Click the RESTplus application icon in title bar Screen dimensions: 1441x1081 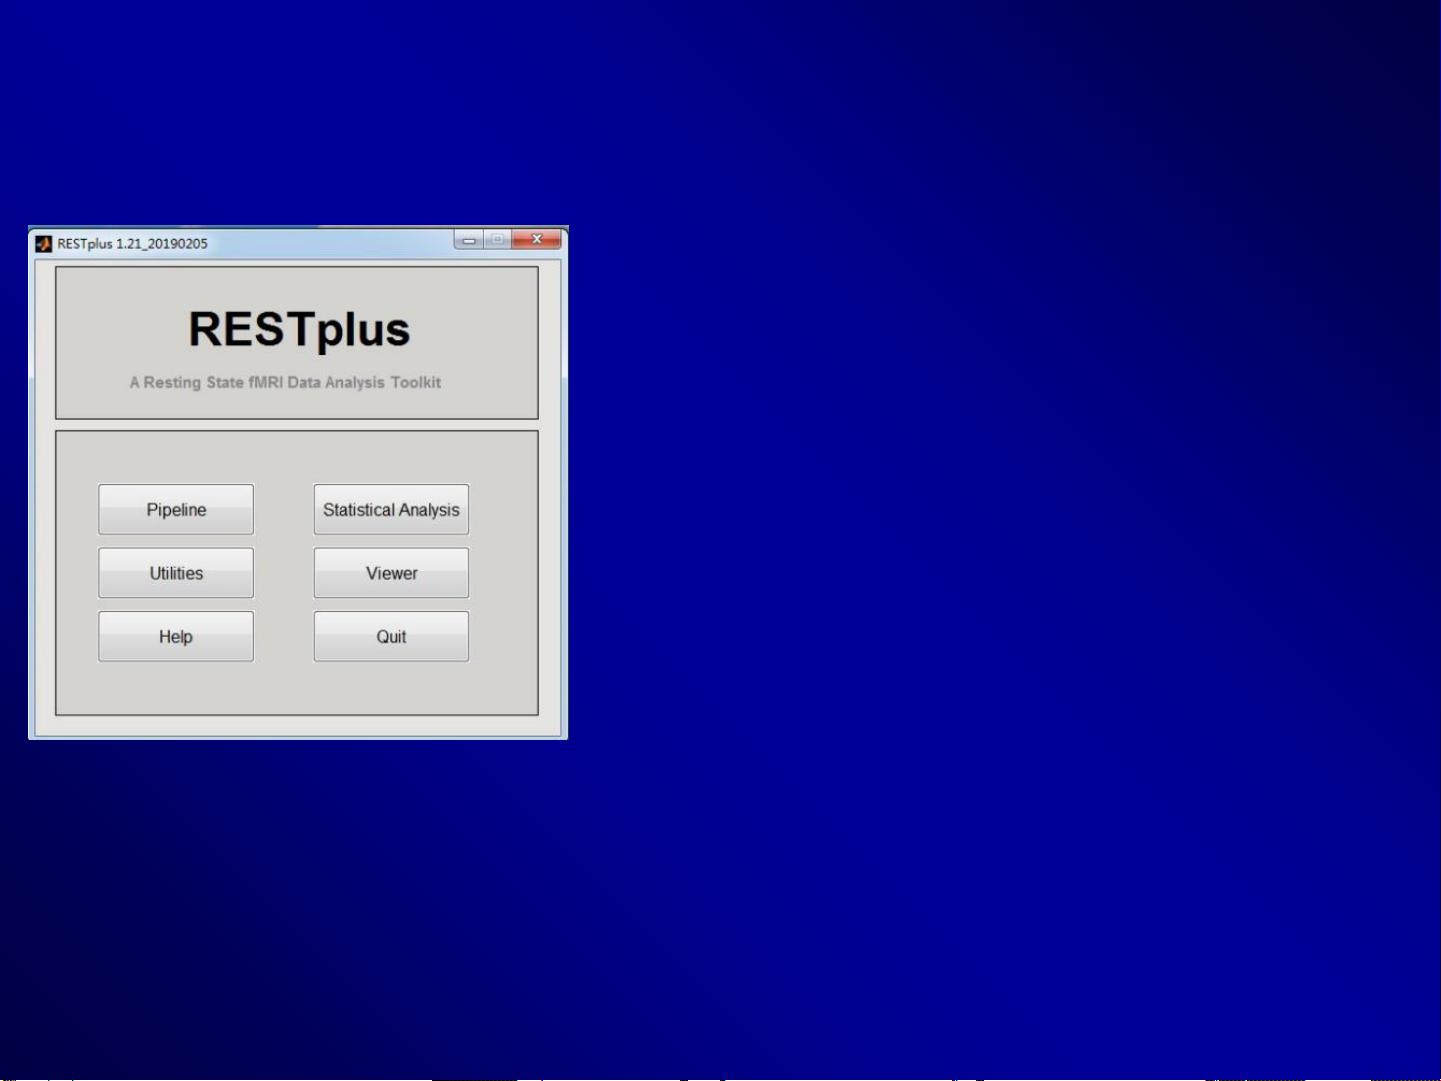(42, 242)
